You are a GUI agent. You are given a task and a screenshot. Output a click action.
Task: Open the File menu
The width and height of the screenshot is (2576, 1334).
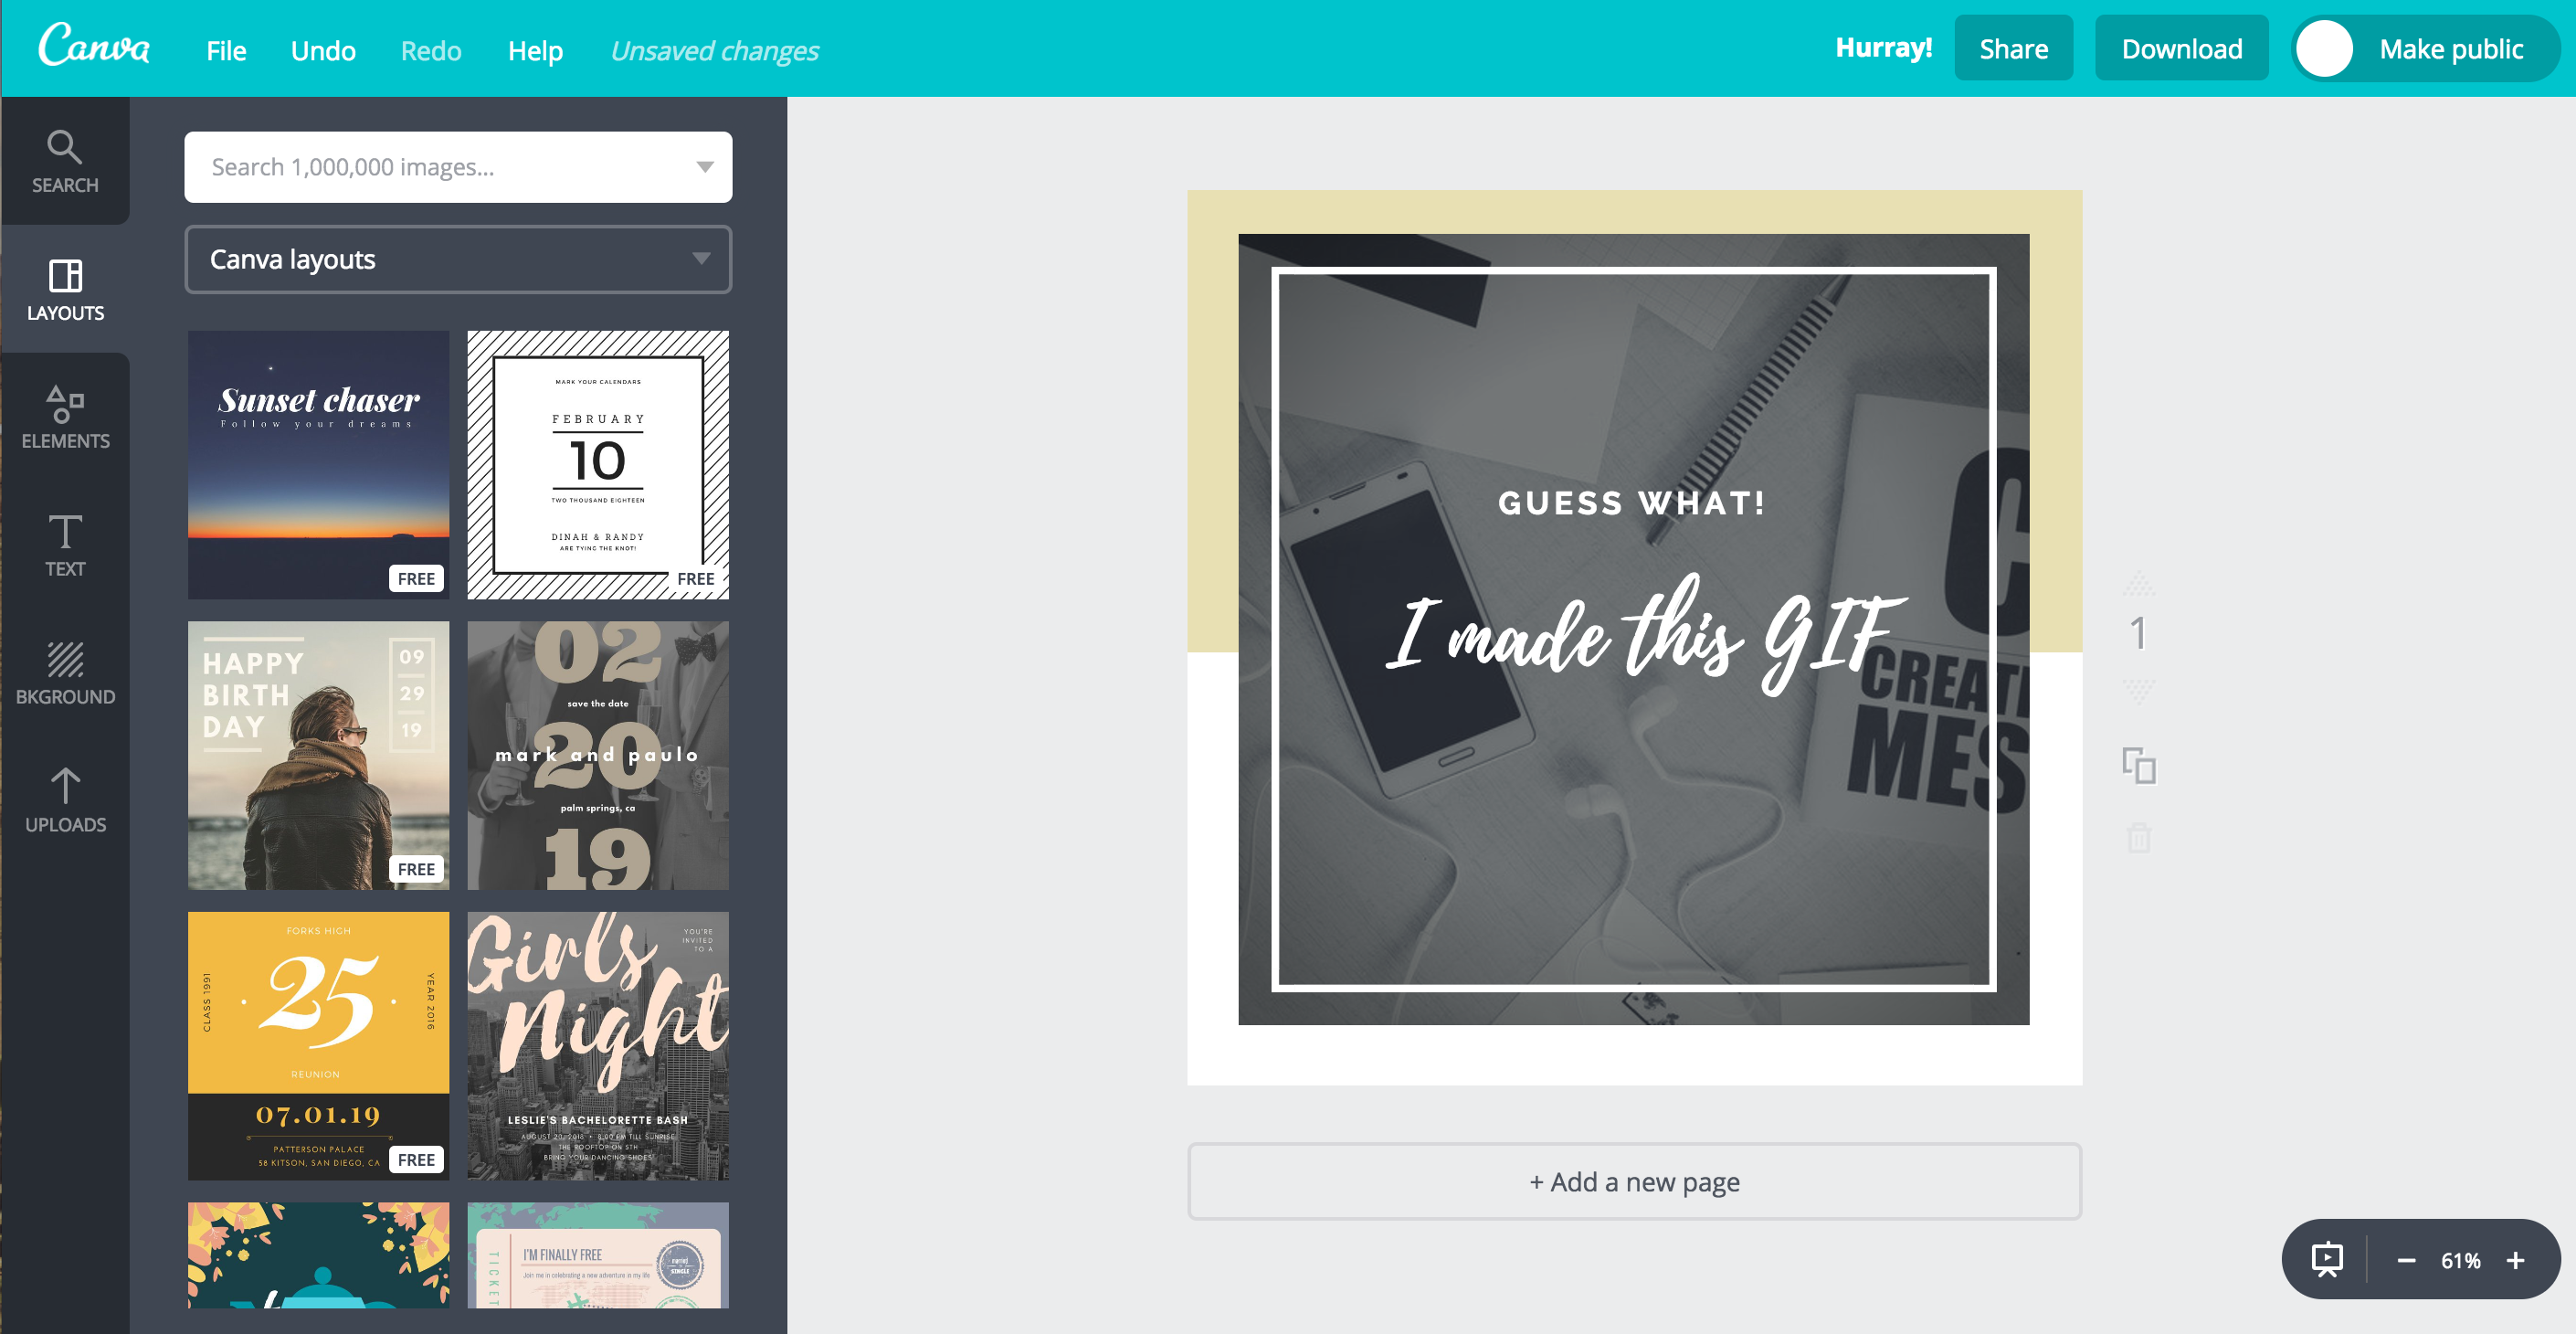click(x=227, y=48)
